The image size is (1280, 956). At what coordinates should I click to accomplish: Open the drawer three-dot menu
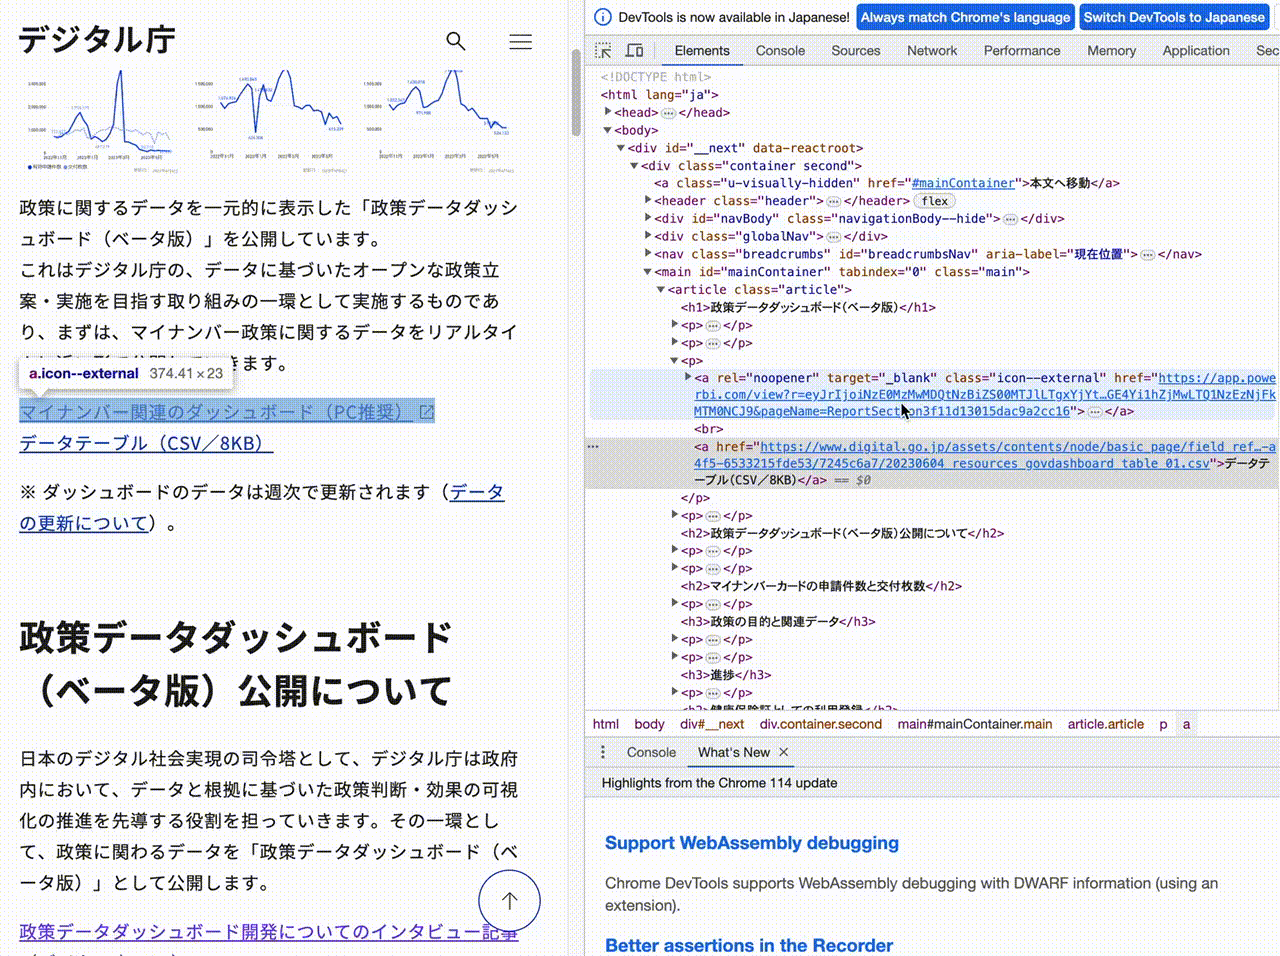pyautogui.click(x=603, y=752)
